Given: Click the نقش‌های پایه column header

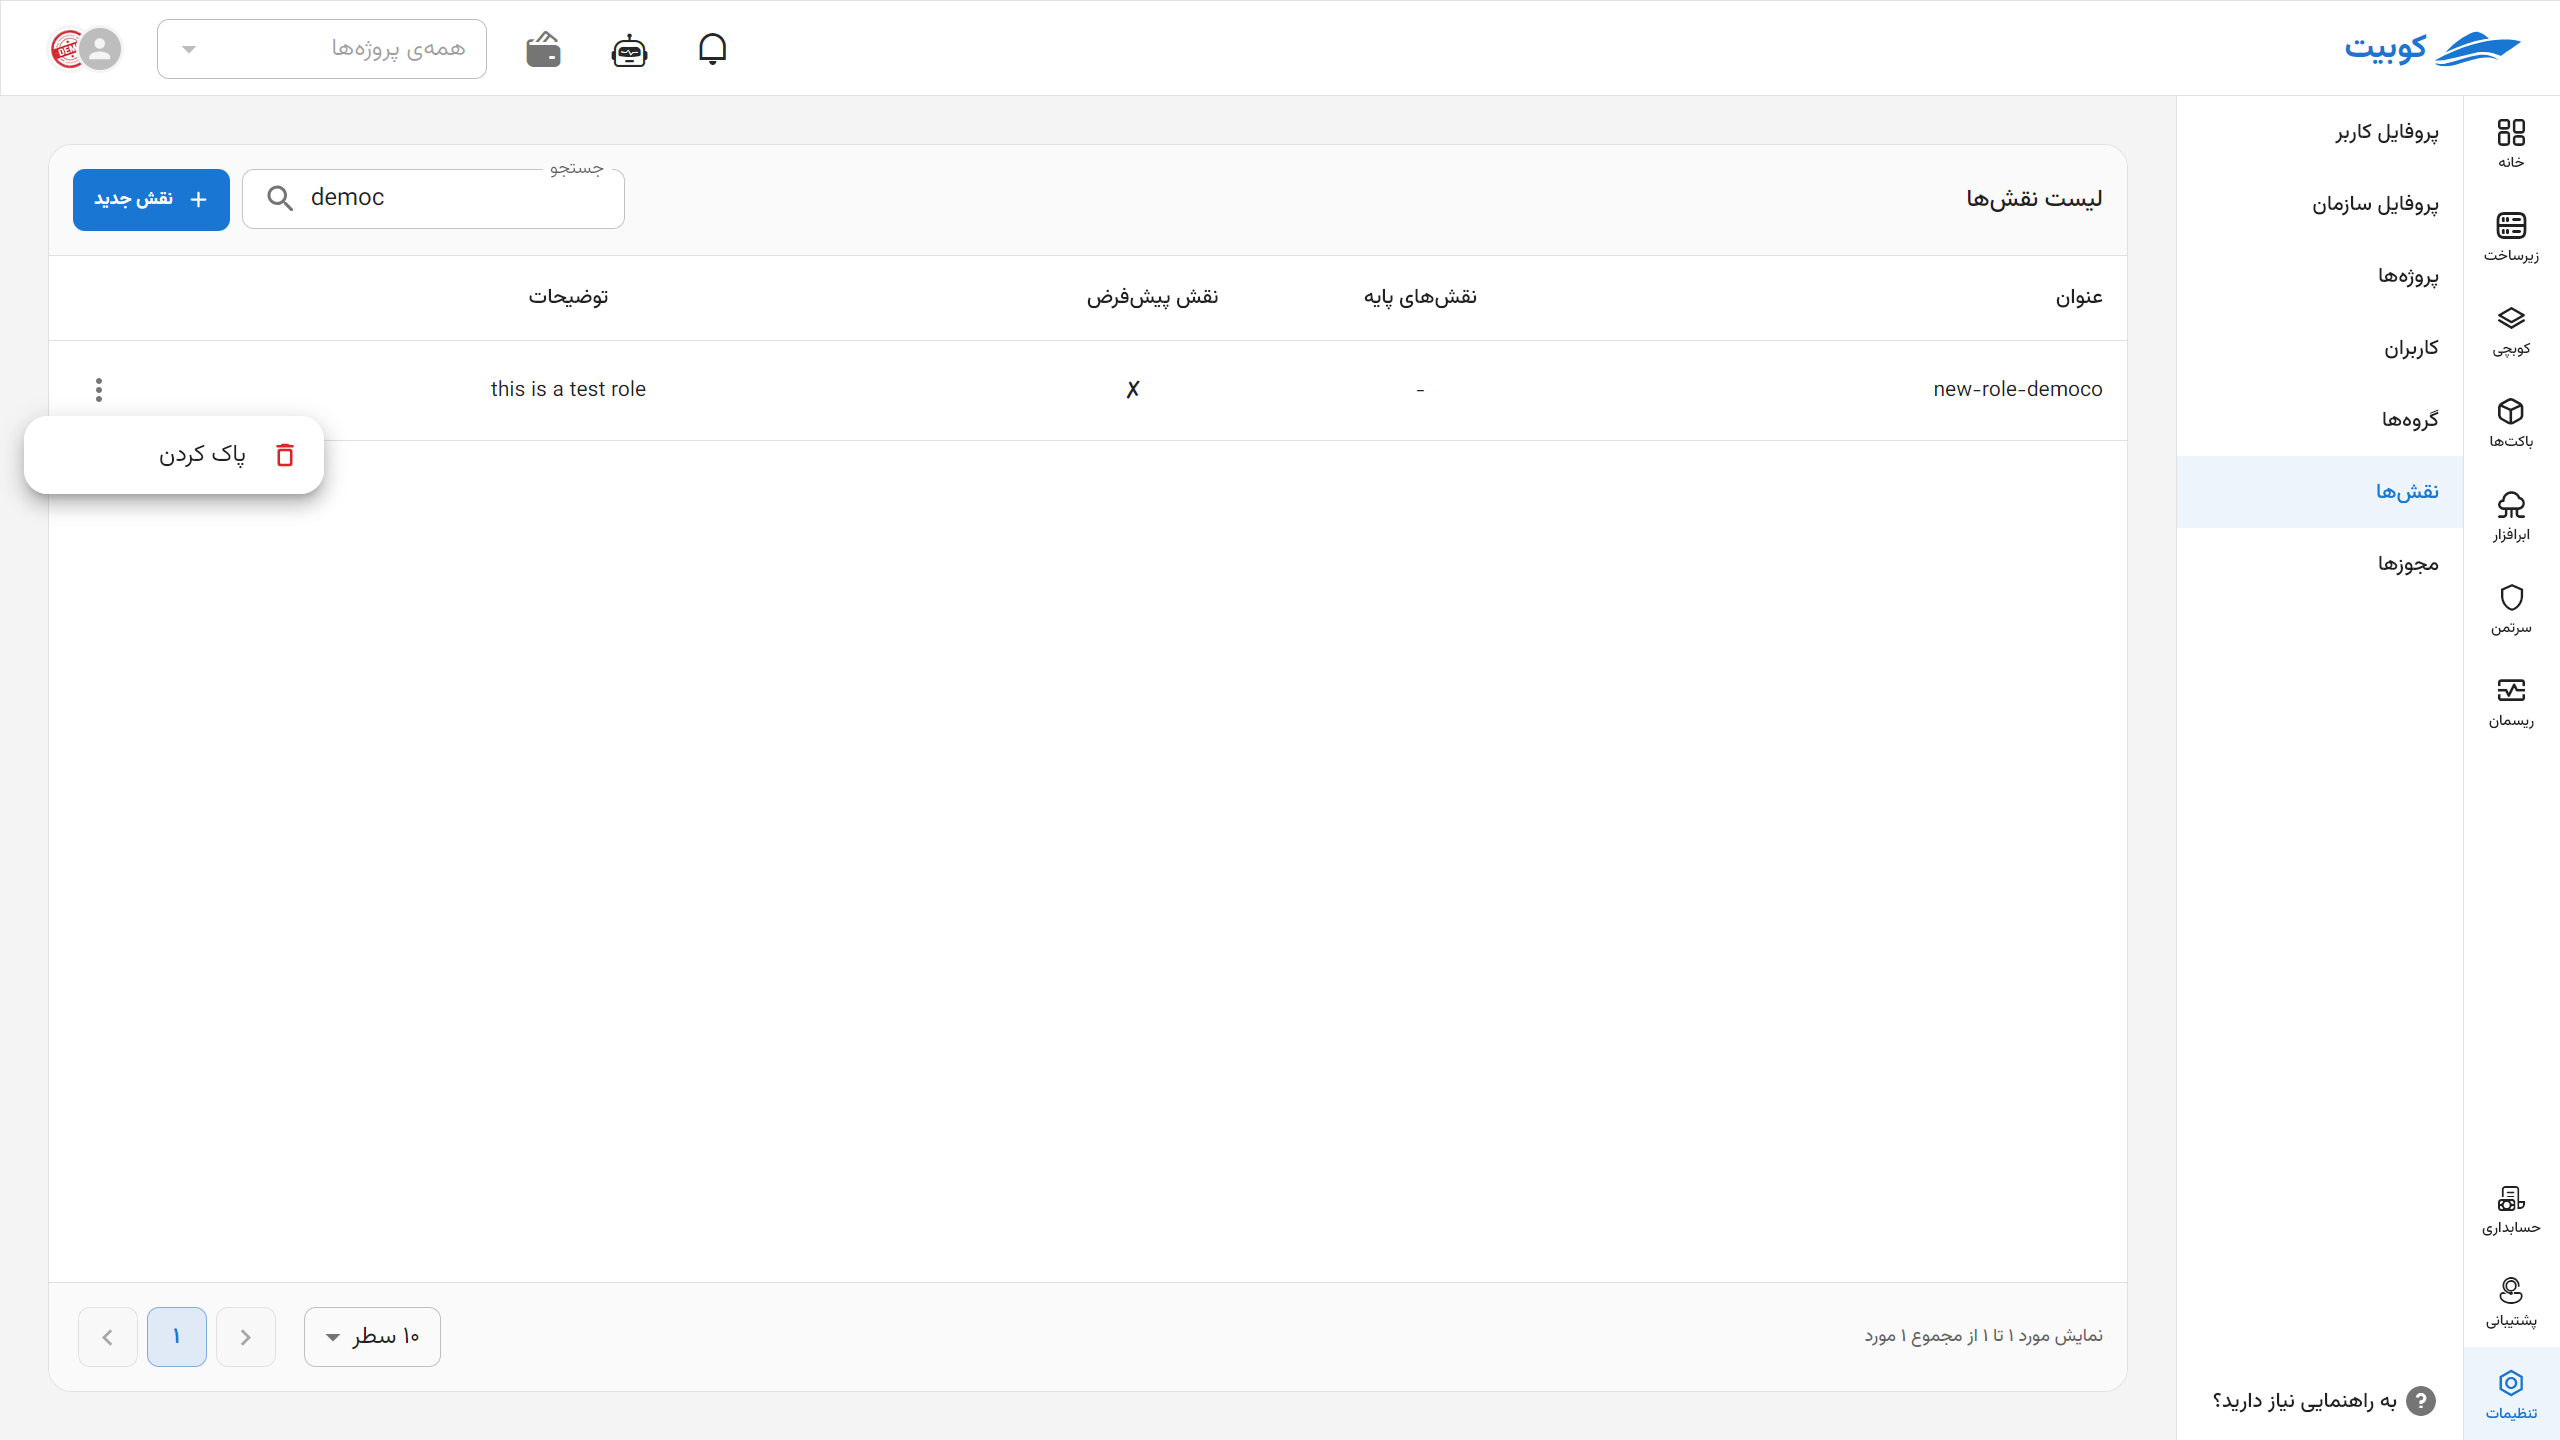Looking at the screenshot, I should [x=1420, y=297].
